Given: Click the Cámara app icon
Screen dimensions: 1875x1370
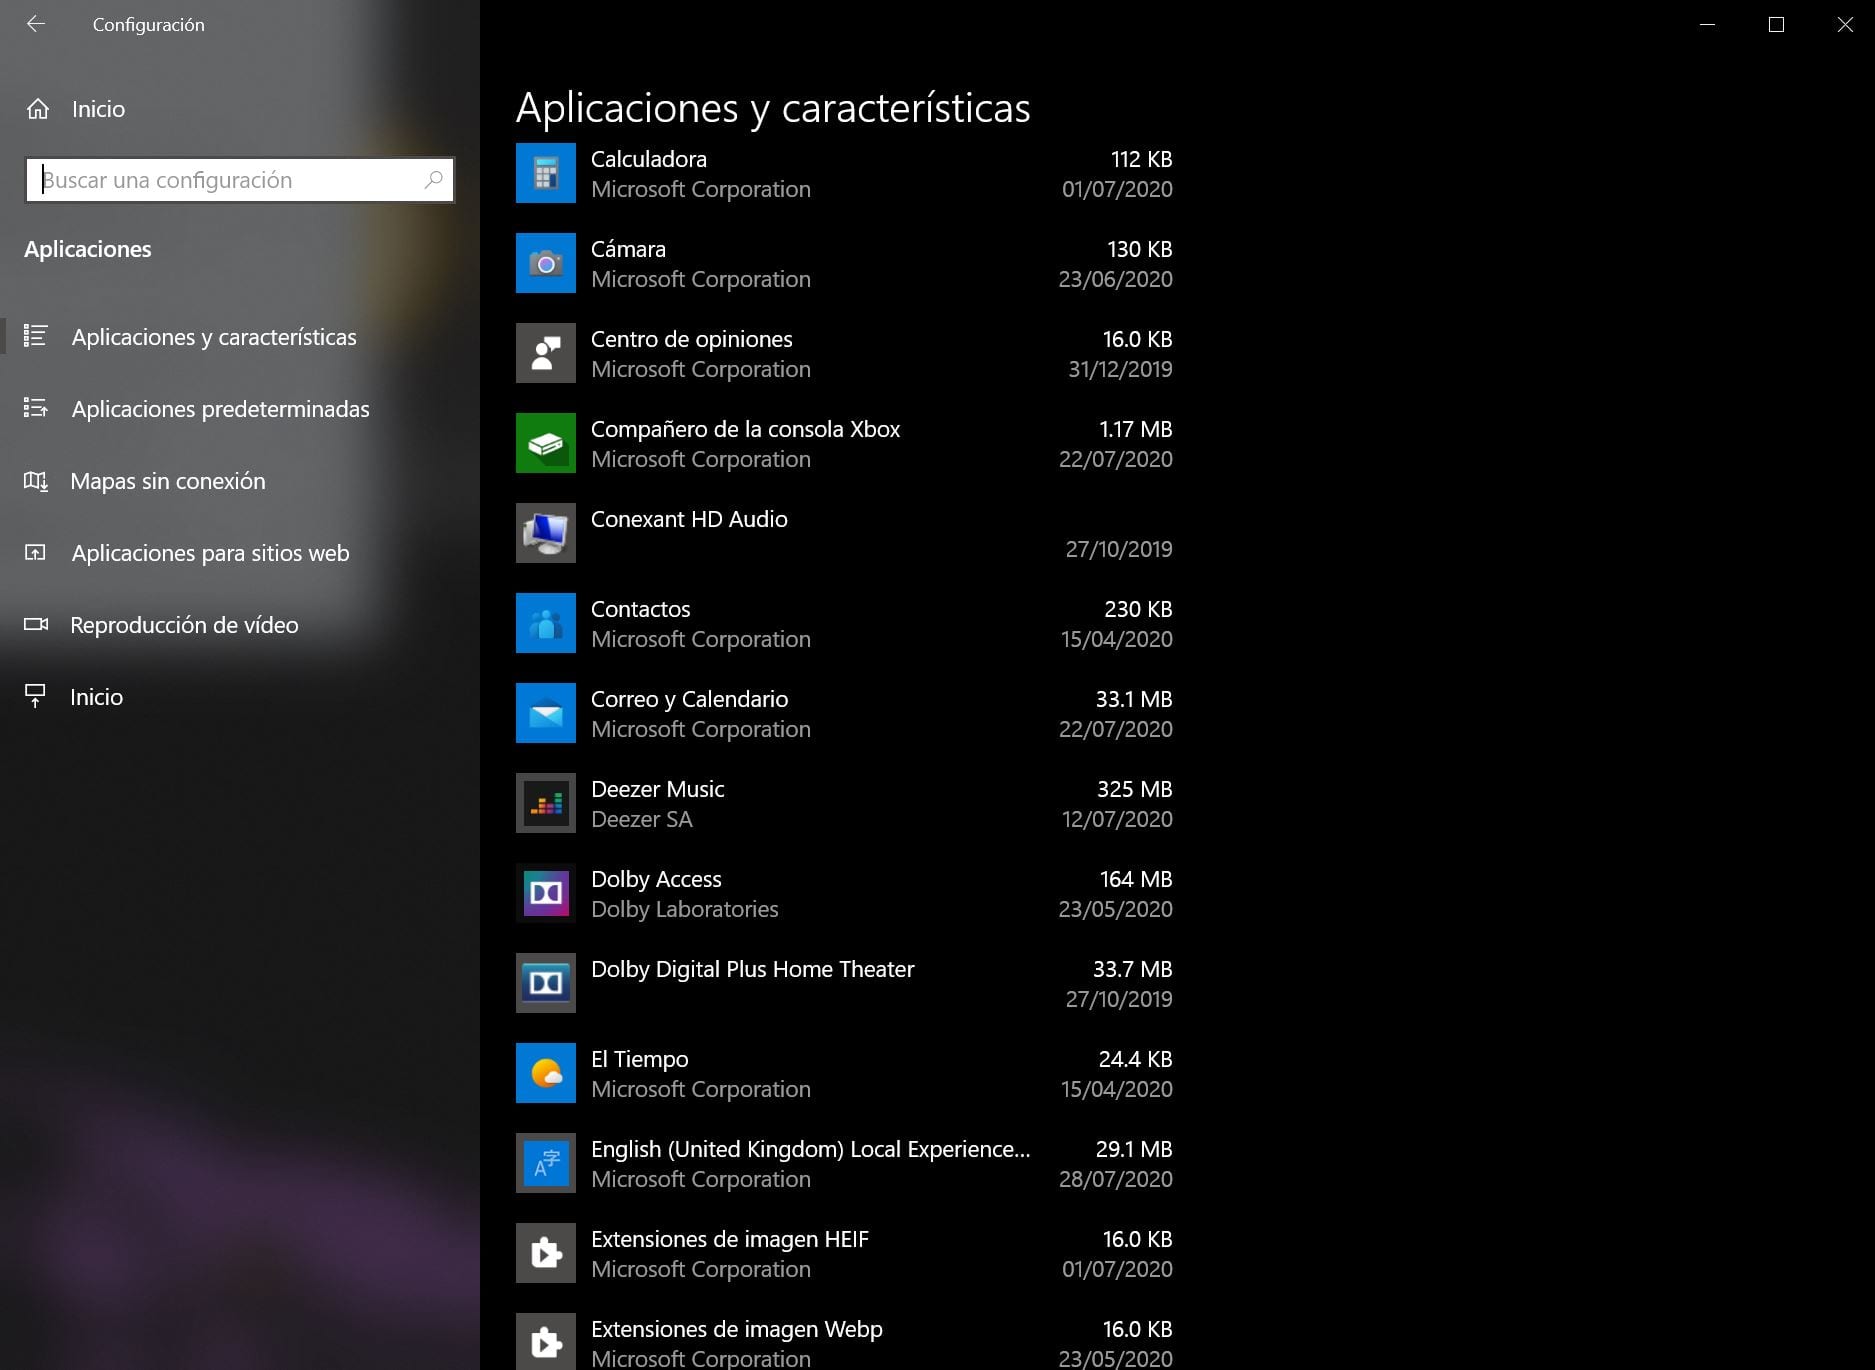Looking at the screenshot, I should [x=546, y=263].
